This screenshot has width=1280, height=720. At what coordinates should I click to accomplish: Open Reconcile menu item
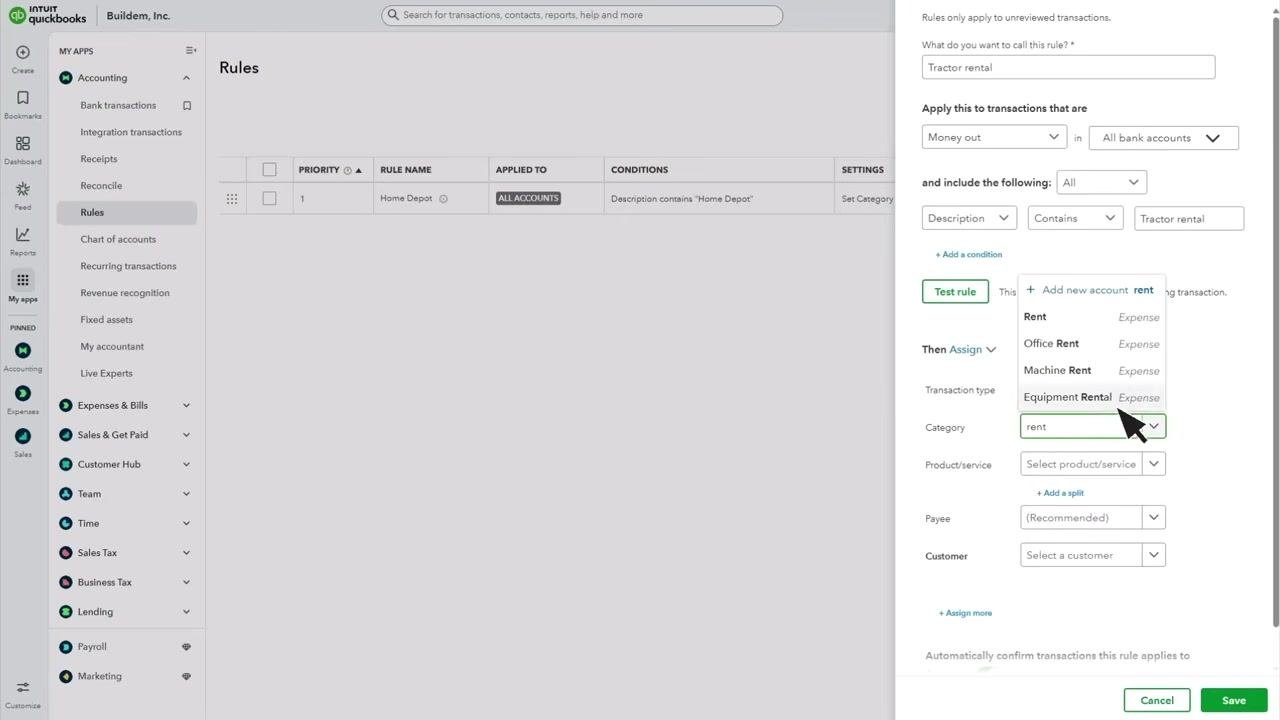click(101, 186)
